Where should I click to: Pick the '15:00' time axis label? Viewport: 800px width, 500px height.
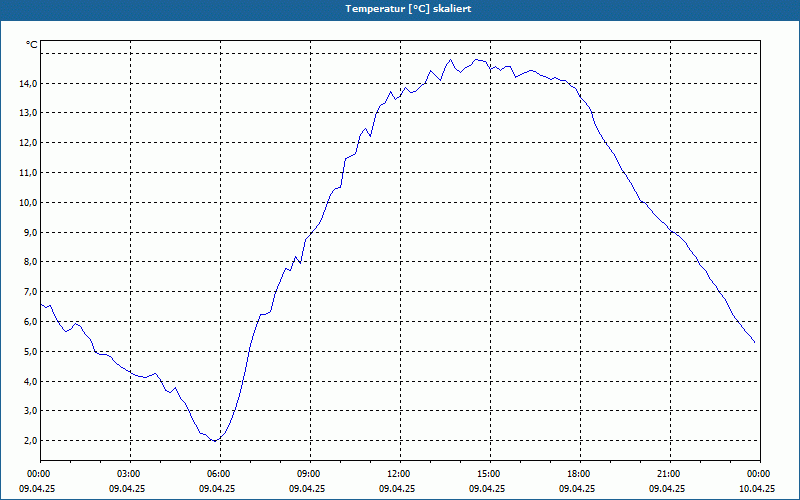click(488, 474)
